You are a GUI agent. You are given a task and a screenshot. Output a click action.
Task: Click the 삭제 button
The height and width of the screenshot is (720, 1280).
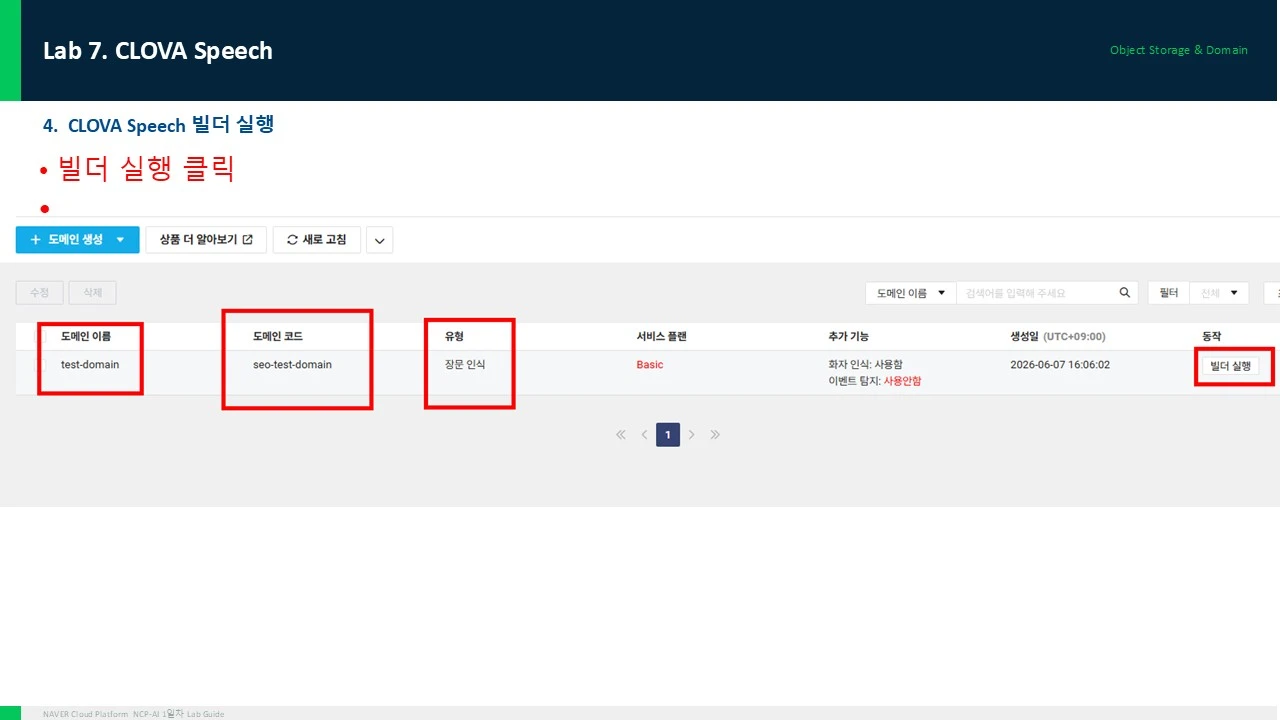click(x=92, y=293)
